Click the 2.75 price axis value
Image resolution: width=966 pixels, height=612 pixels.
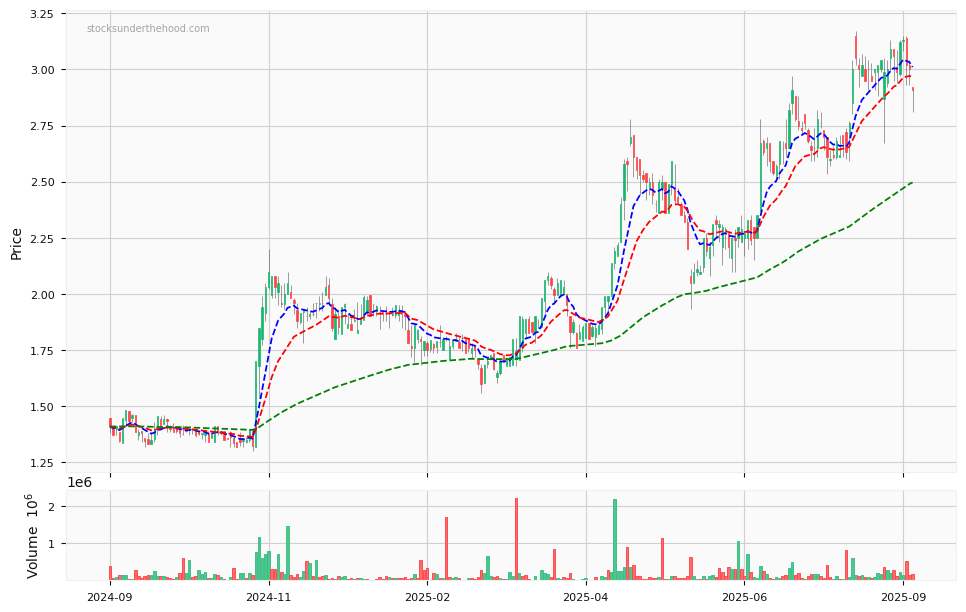click(41, 126)
